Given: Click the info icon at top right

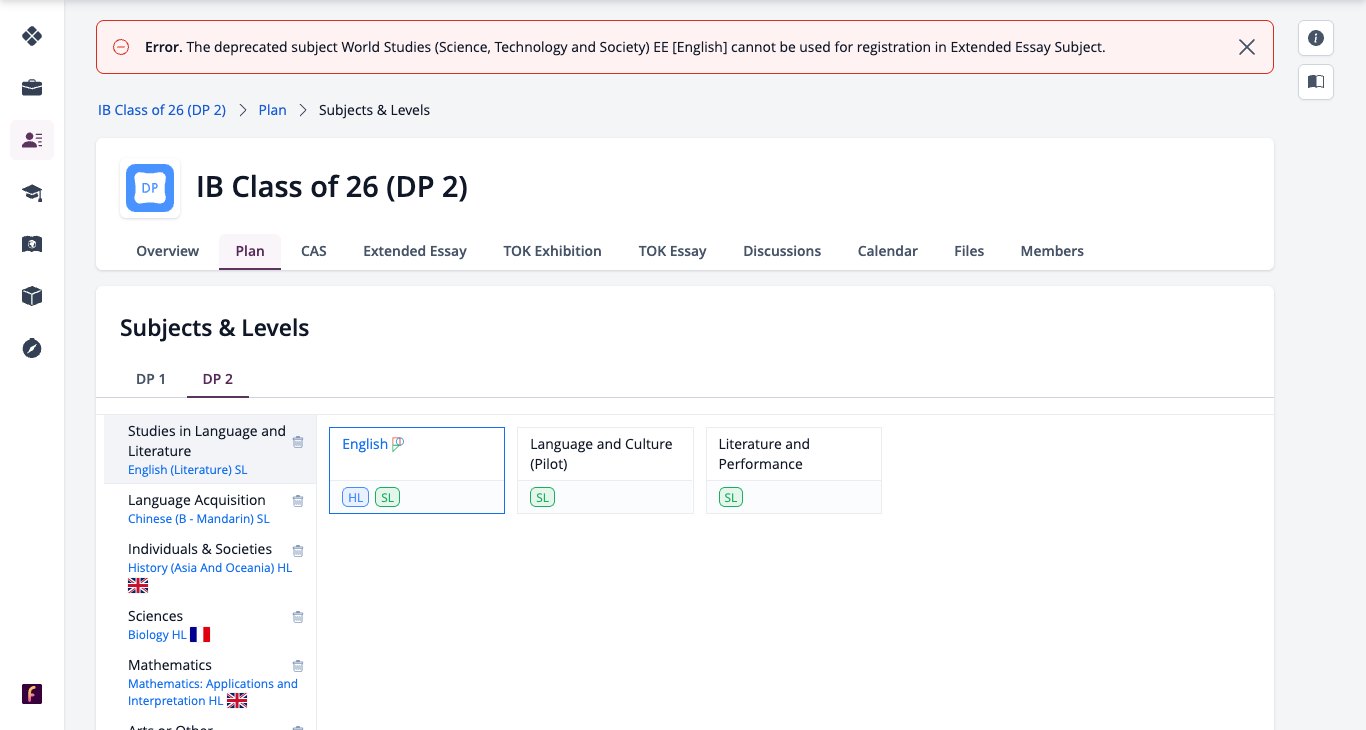Looking at the screenshot, I should [x=1316, y=38].
